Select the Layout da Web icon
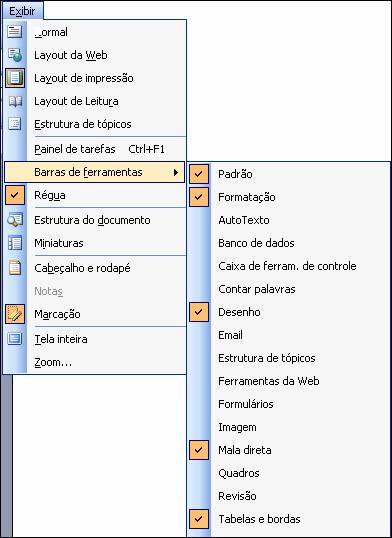This screenshot has height=538, width=392. click(15, 55)
